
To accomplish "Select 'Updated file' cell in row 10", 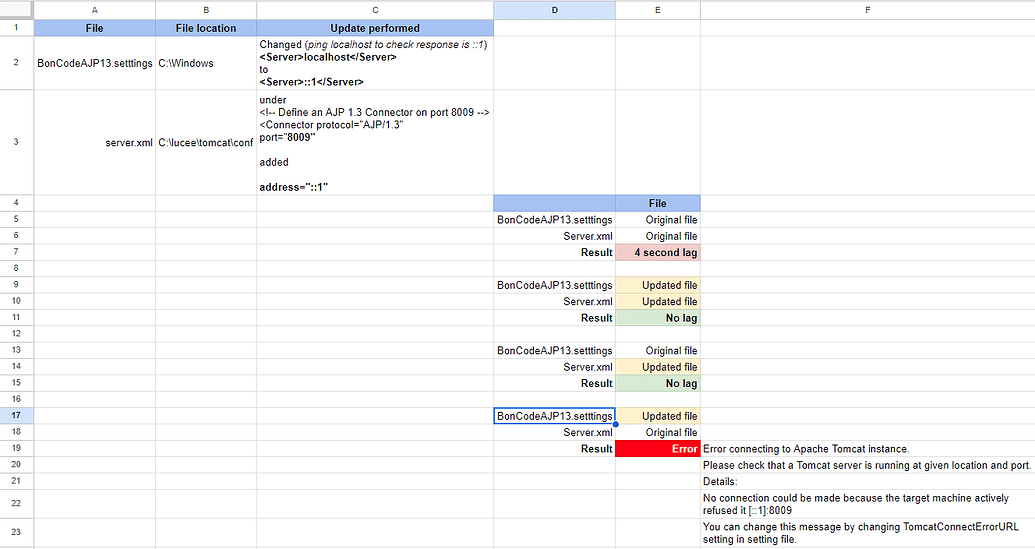I will 657,302.
